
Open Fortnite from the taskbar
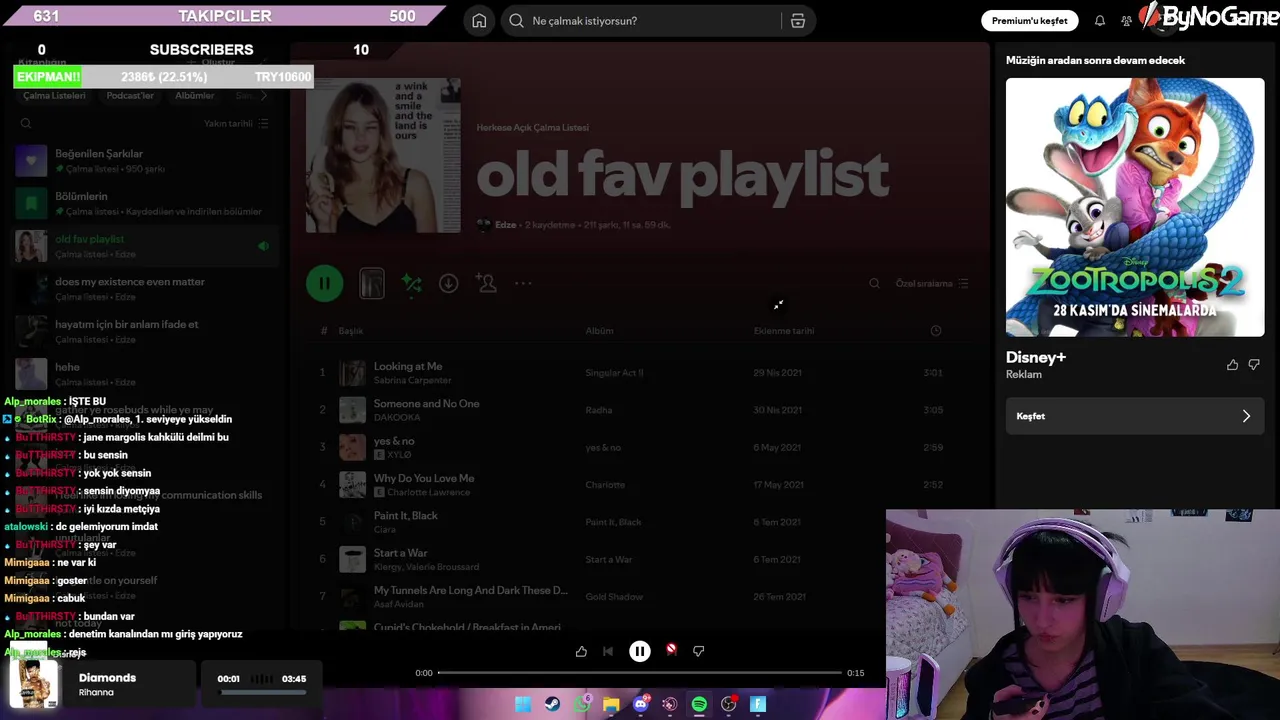(758, 704)
